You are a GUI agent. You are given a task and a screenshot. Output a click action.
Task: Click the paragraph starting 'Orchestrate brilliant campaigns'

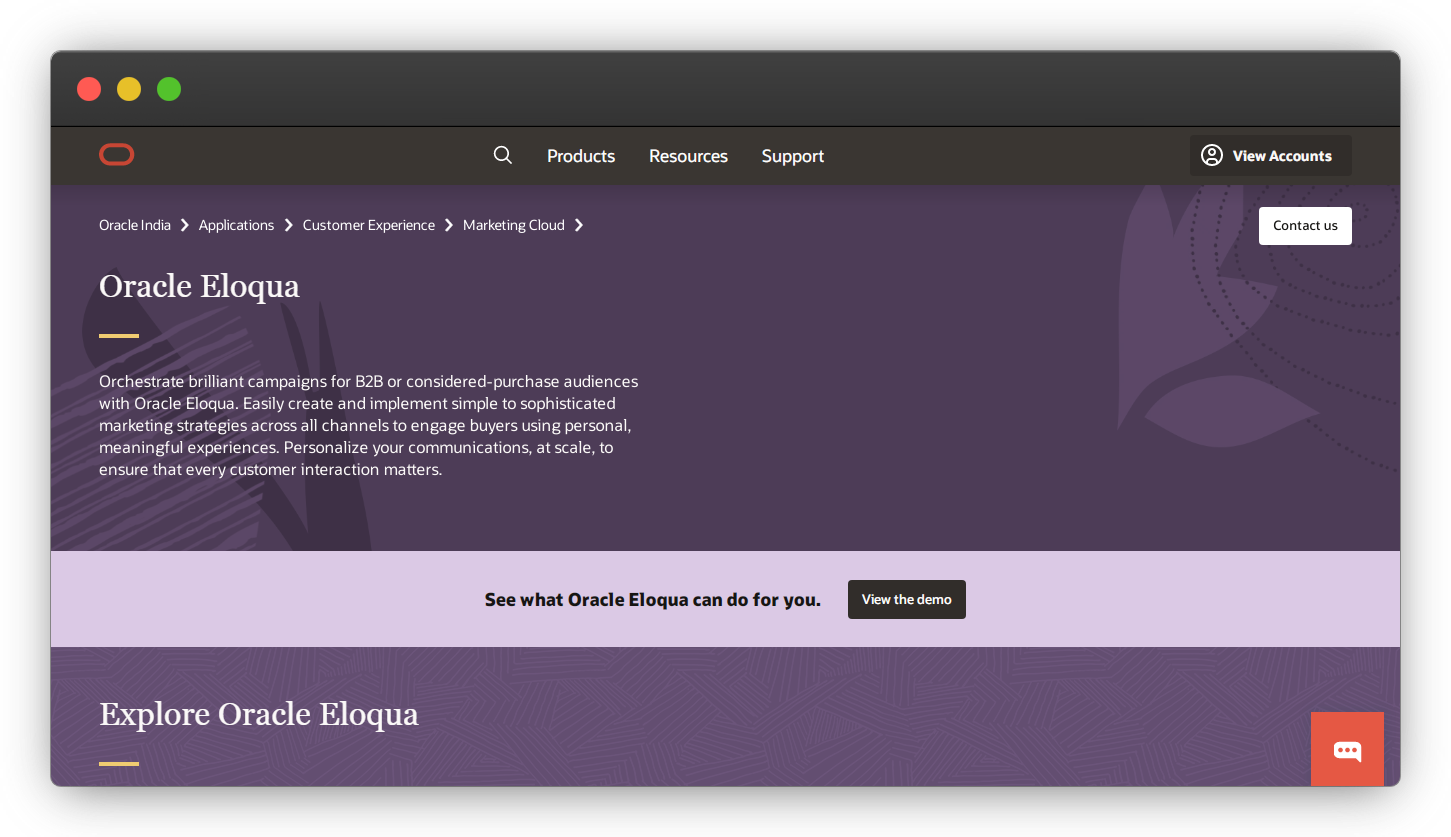click(x=369, y=425)
